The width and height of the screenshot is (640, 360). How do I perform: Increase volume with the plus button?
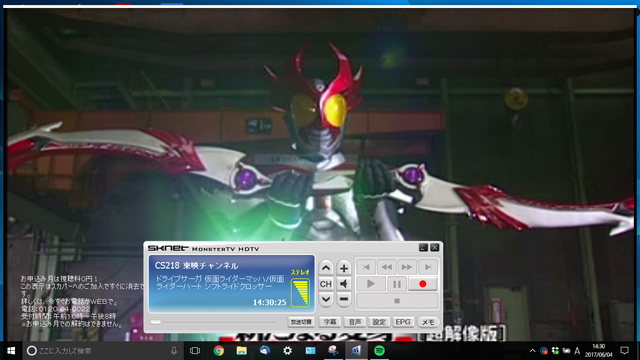tap(344, 268)
